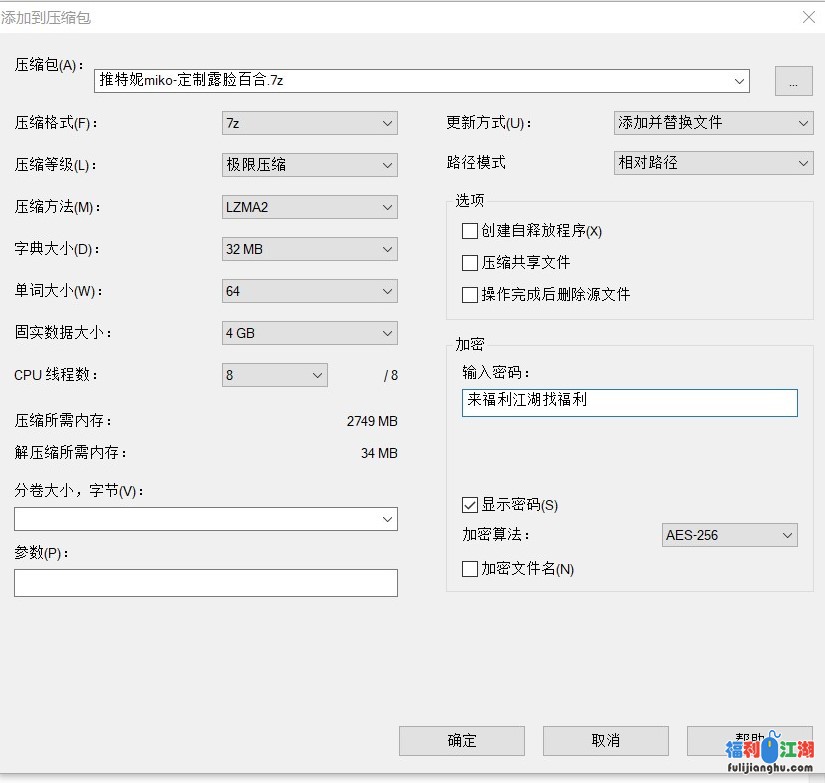Enable delete source files after compression
This screenshot has height=783, width=825.
point(470,295)
